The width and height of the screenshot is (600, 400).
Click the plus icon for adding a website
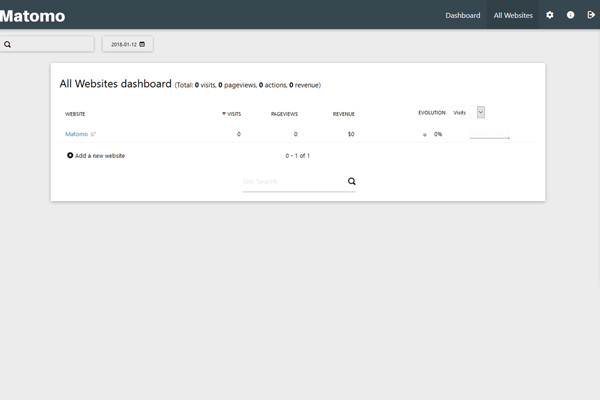(70, 156)
